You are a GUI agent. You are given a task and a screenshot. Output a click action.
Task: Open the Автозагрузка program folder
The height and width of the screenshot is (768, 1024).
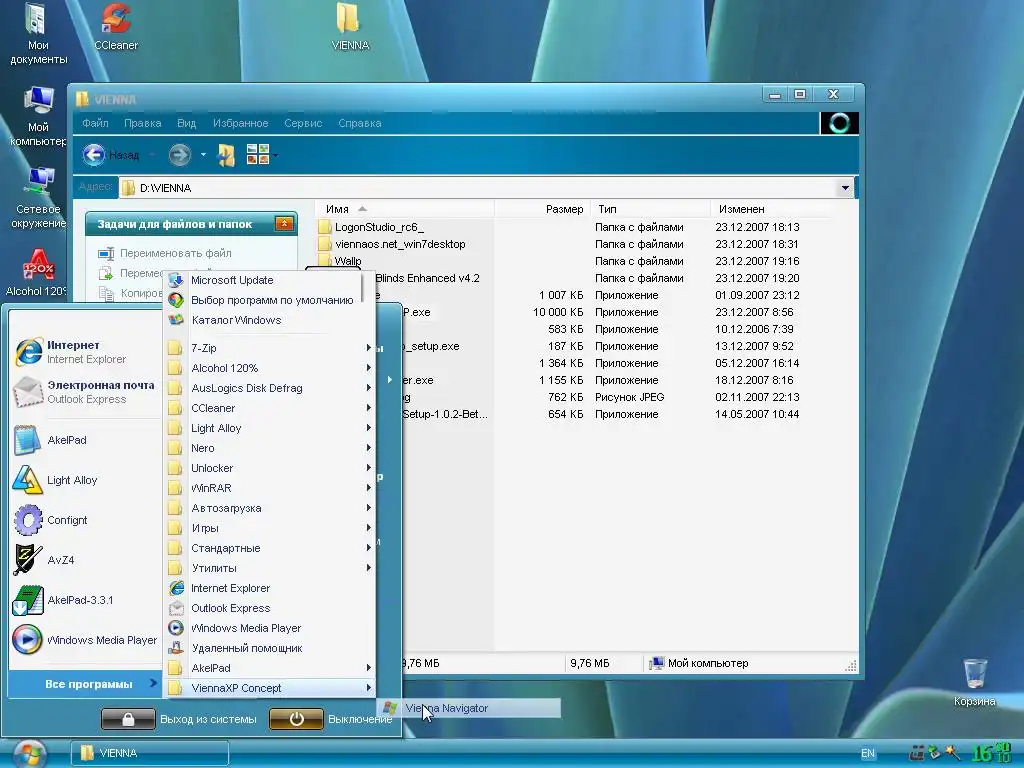(x=270, y=508)
